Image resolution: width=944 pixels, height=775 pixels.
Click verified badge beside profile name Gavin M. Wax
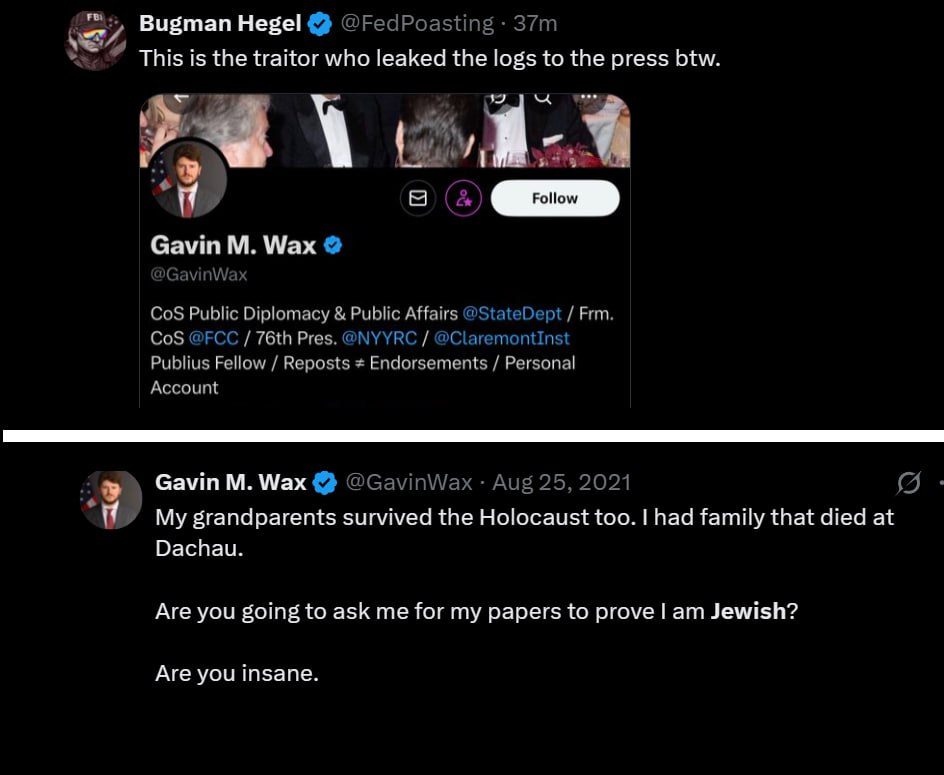pyautogui.click(x=334, y=244)
